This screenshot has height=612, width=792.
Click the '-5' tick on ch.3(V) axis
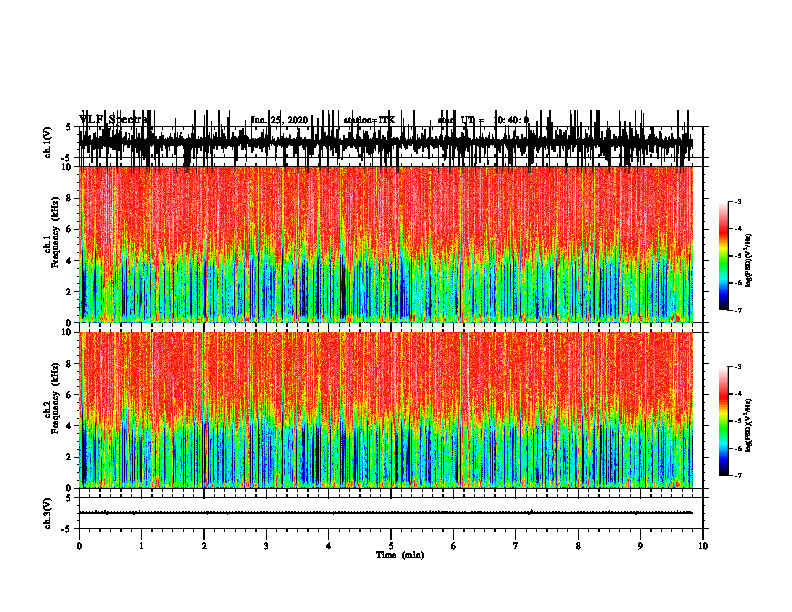[67, 529]
